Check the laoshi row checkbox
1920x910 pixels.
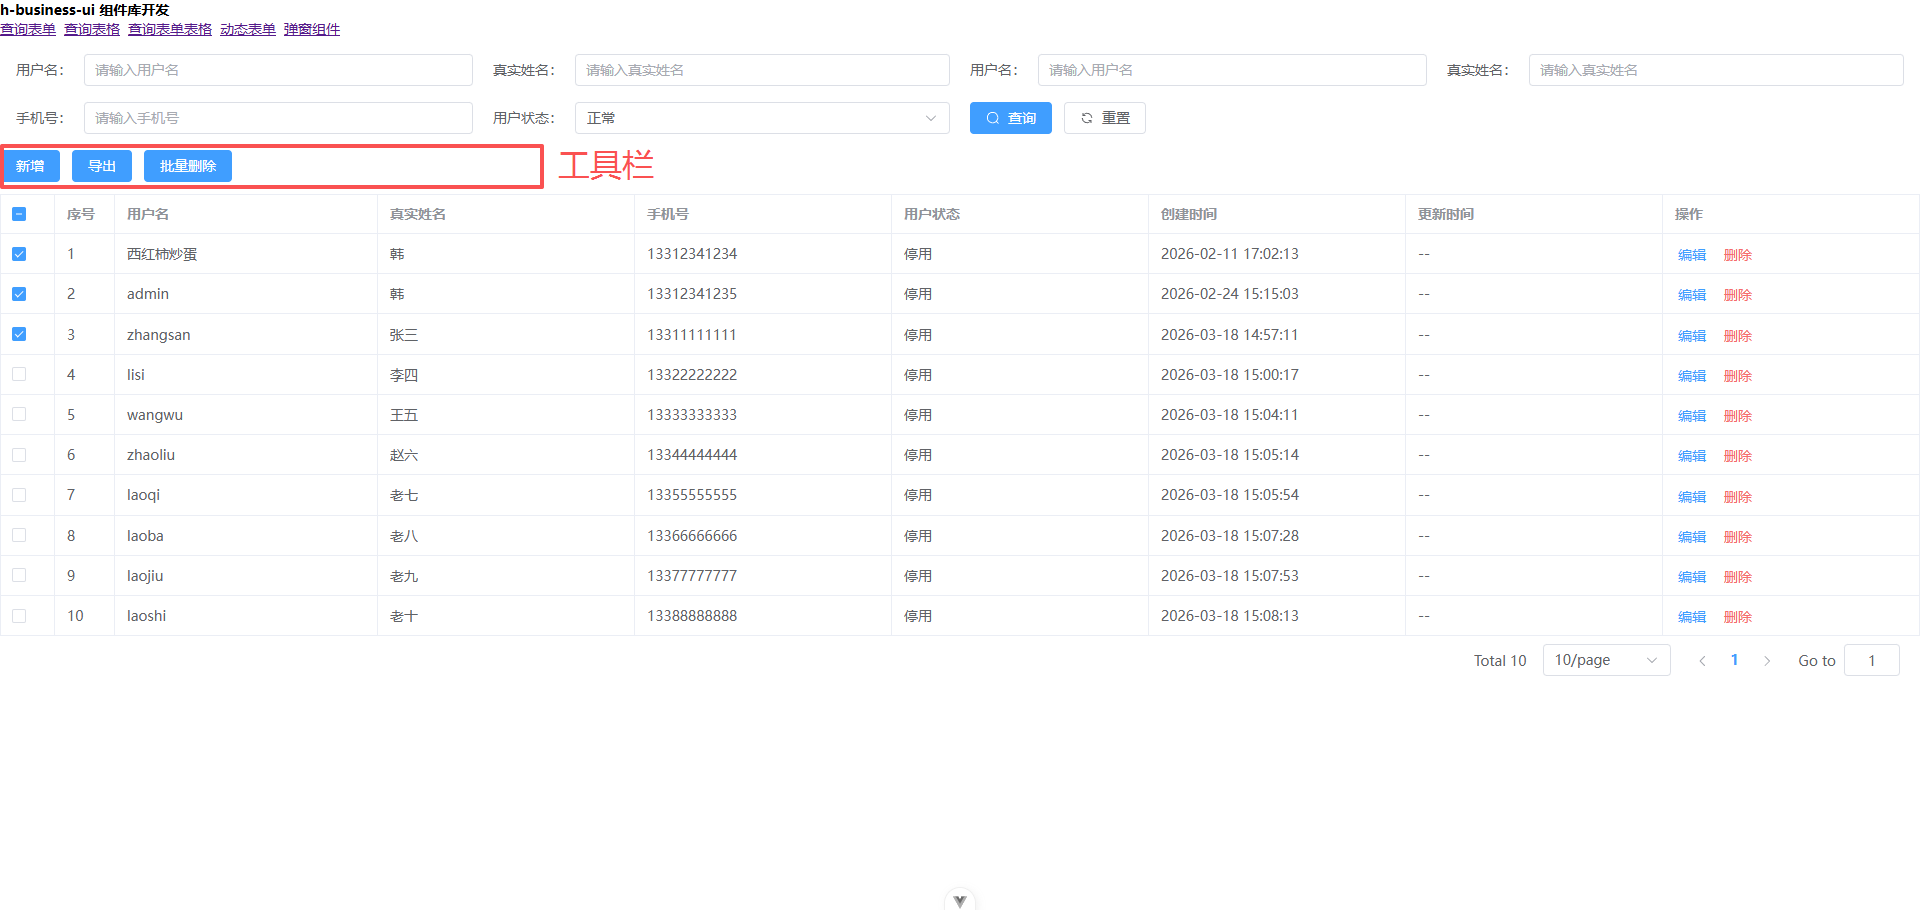19,616
